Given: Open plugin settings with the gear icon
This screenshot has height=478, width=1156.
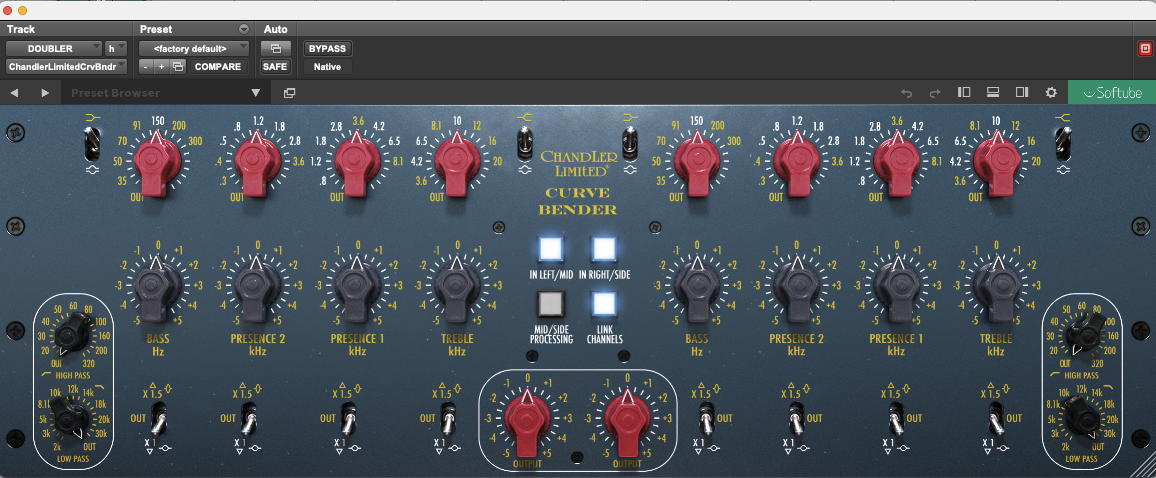Looking at the screenshot, I should (1051, 93).
